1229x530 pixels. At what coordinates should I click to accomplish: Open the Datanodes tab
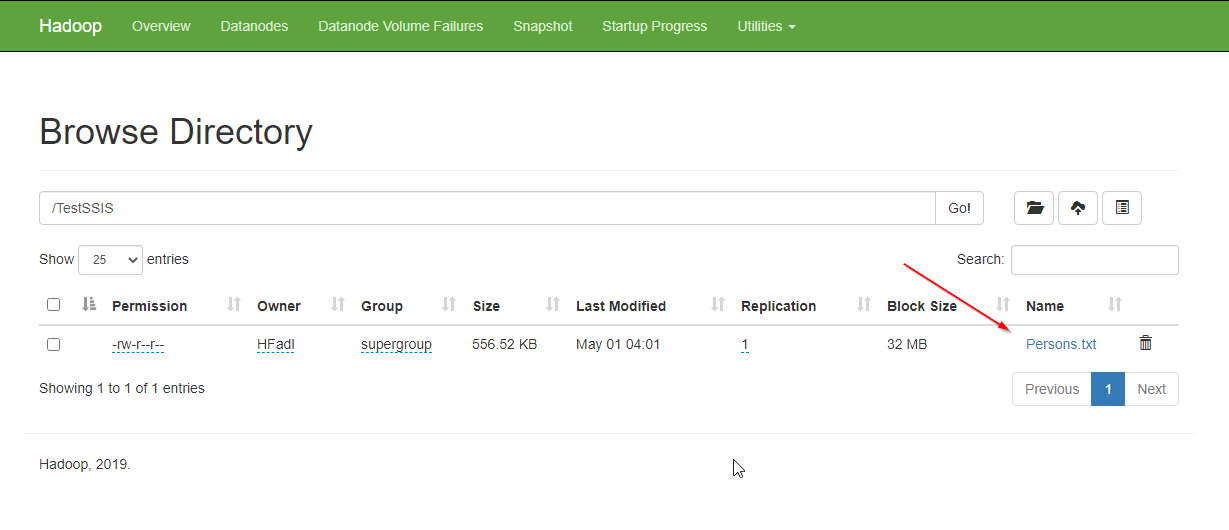point(254,26)
